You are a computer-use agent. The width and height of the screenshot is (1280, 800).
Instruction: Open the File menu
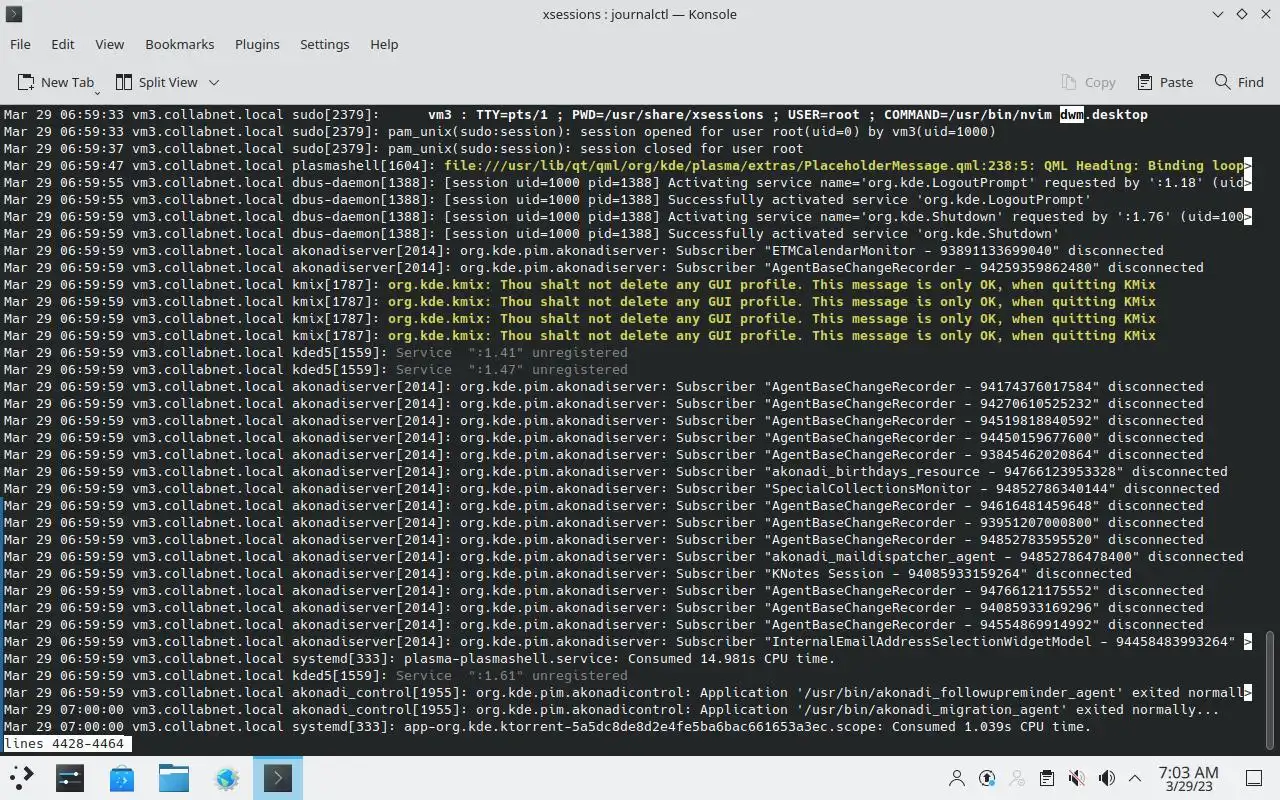20,44
